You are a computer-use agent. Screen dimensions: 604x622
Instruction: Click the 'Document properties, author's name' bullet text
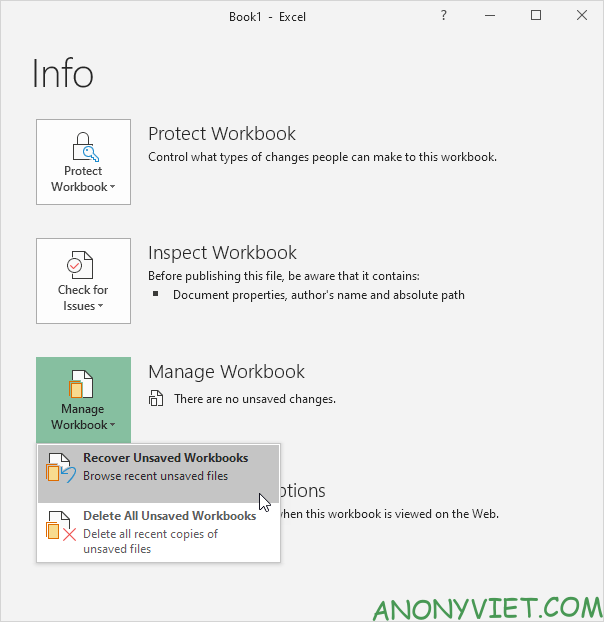(x=318, y=295)
